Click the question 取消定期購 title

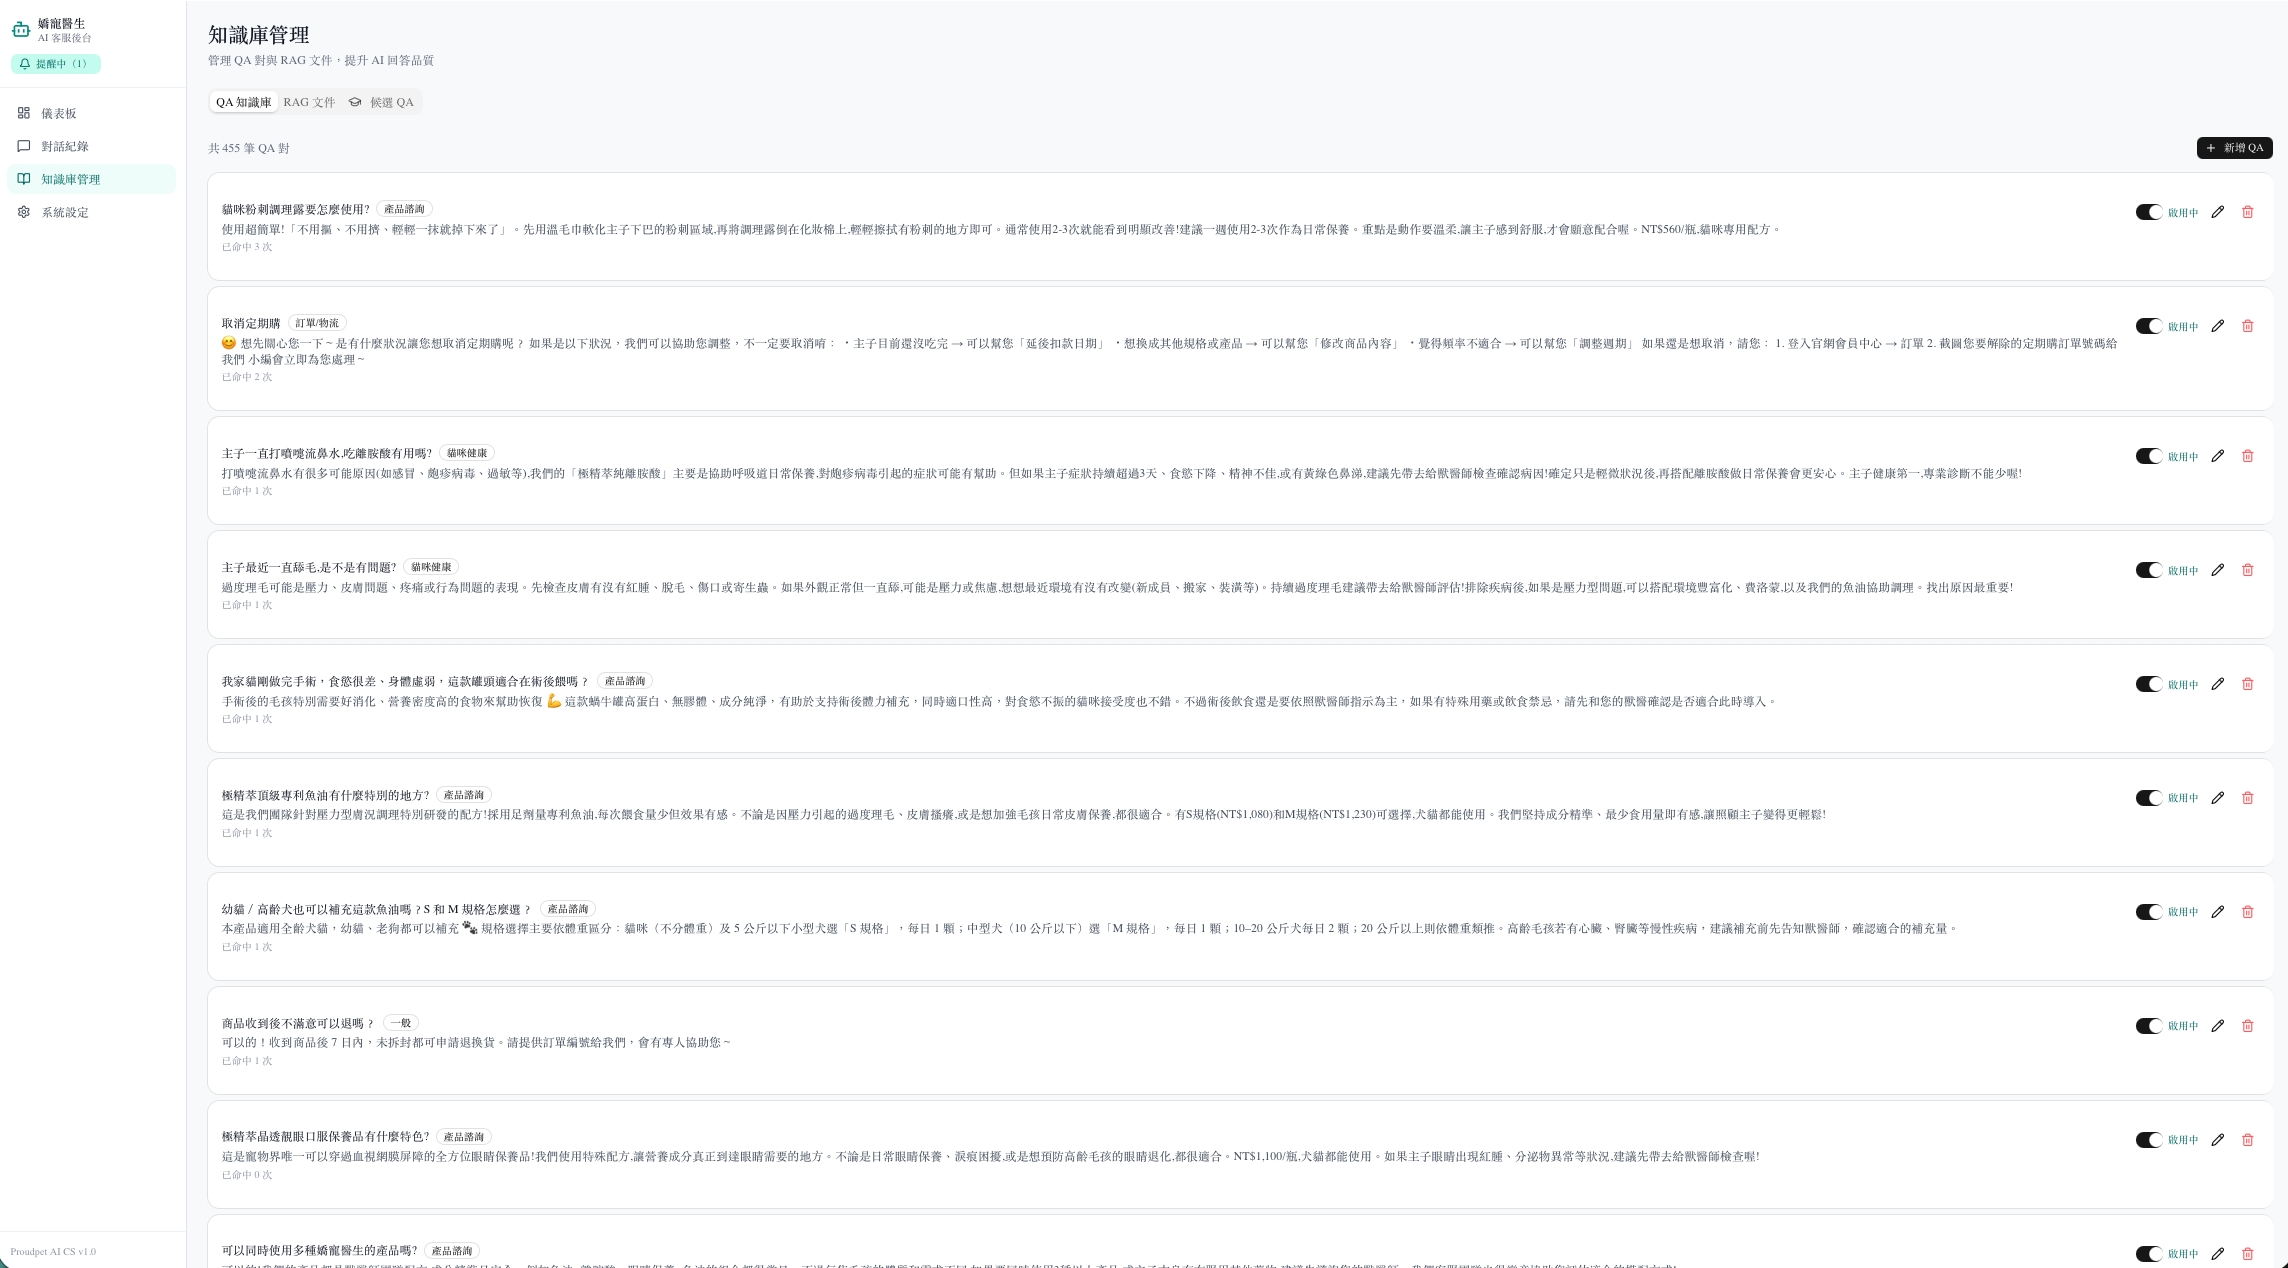251,324
